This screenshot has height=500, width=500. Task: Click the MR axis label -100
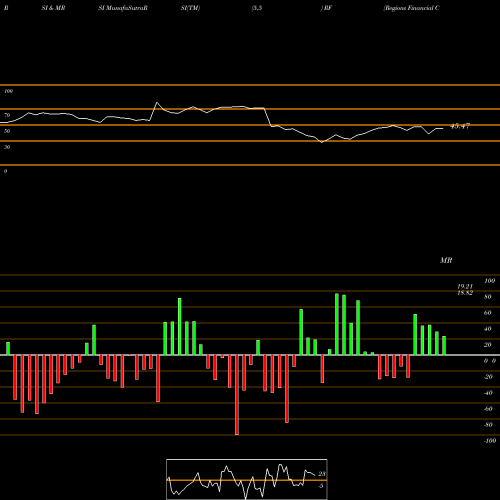(490, 441)
